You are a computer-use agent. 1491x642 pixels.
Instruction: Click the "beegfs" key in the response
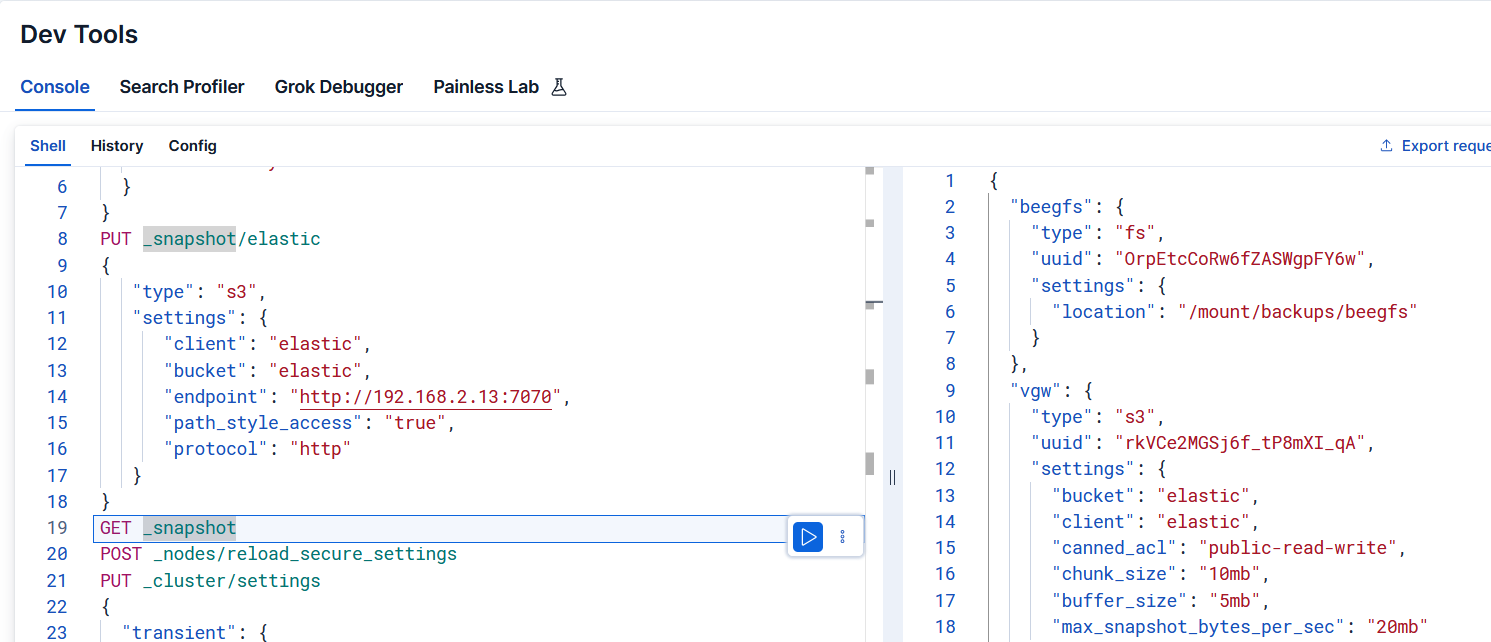point(1053,207)
